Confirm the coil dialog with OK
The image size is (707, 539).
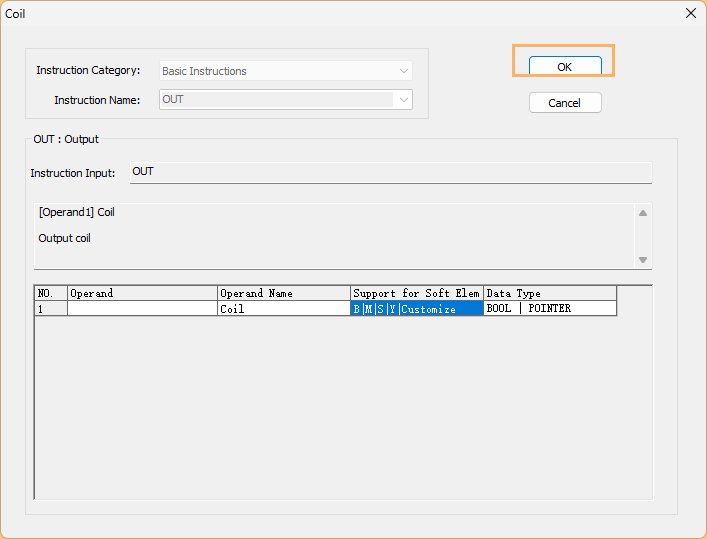pyautogui.click(x=565, y=66)
